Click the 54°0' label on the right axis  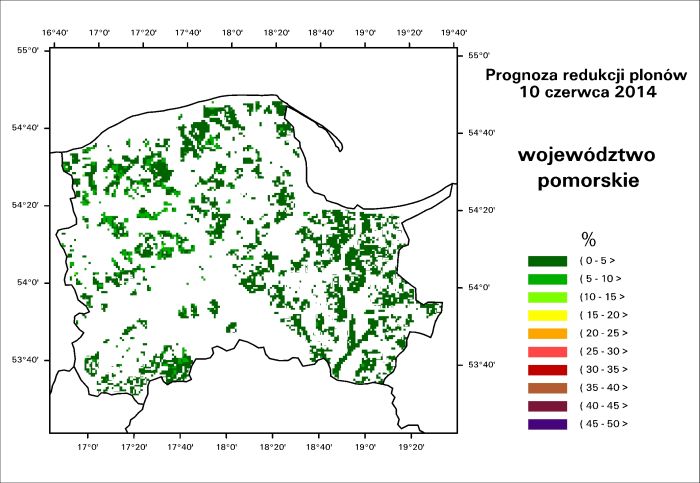482,288
